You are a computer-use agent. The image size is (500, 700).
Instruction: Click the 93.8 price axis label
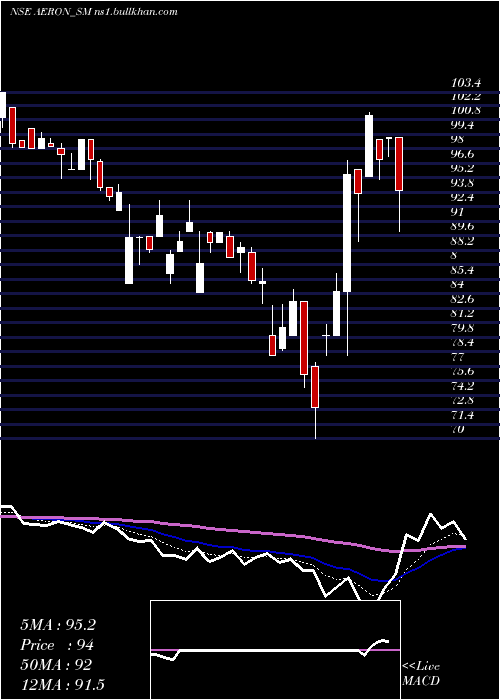coord(463,183)
